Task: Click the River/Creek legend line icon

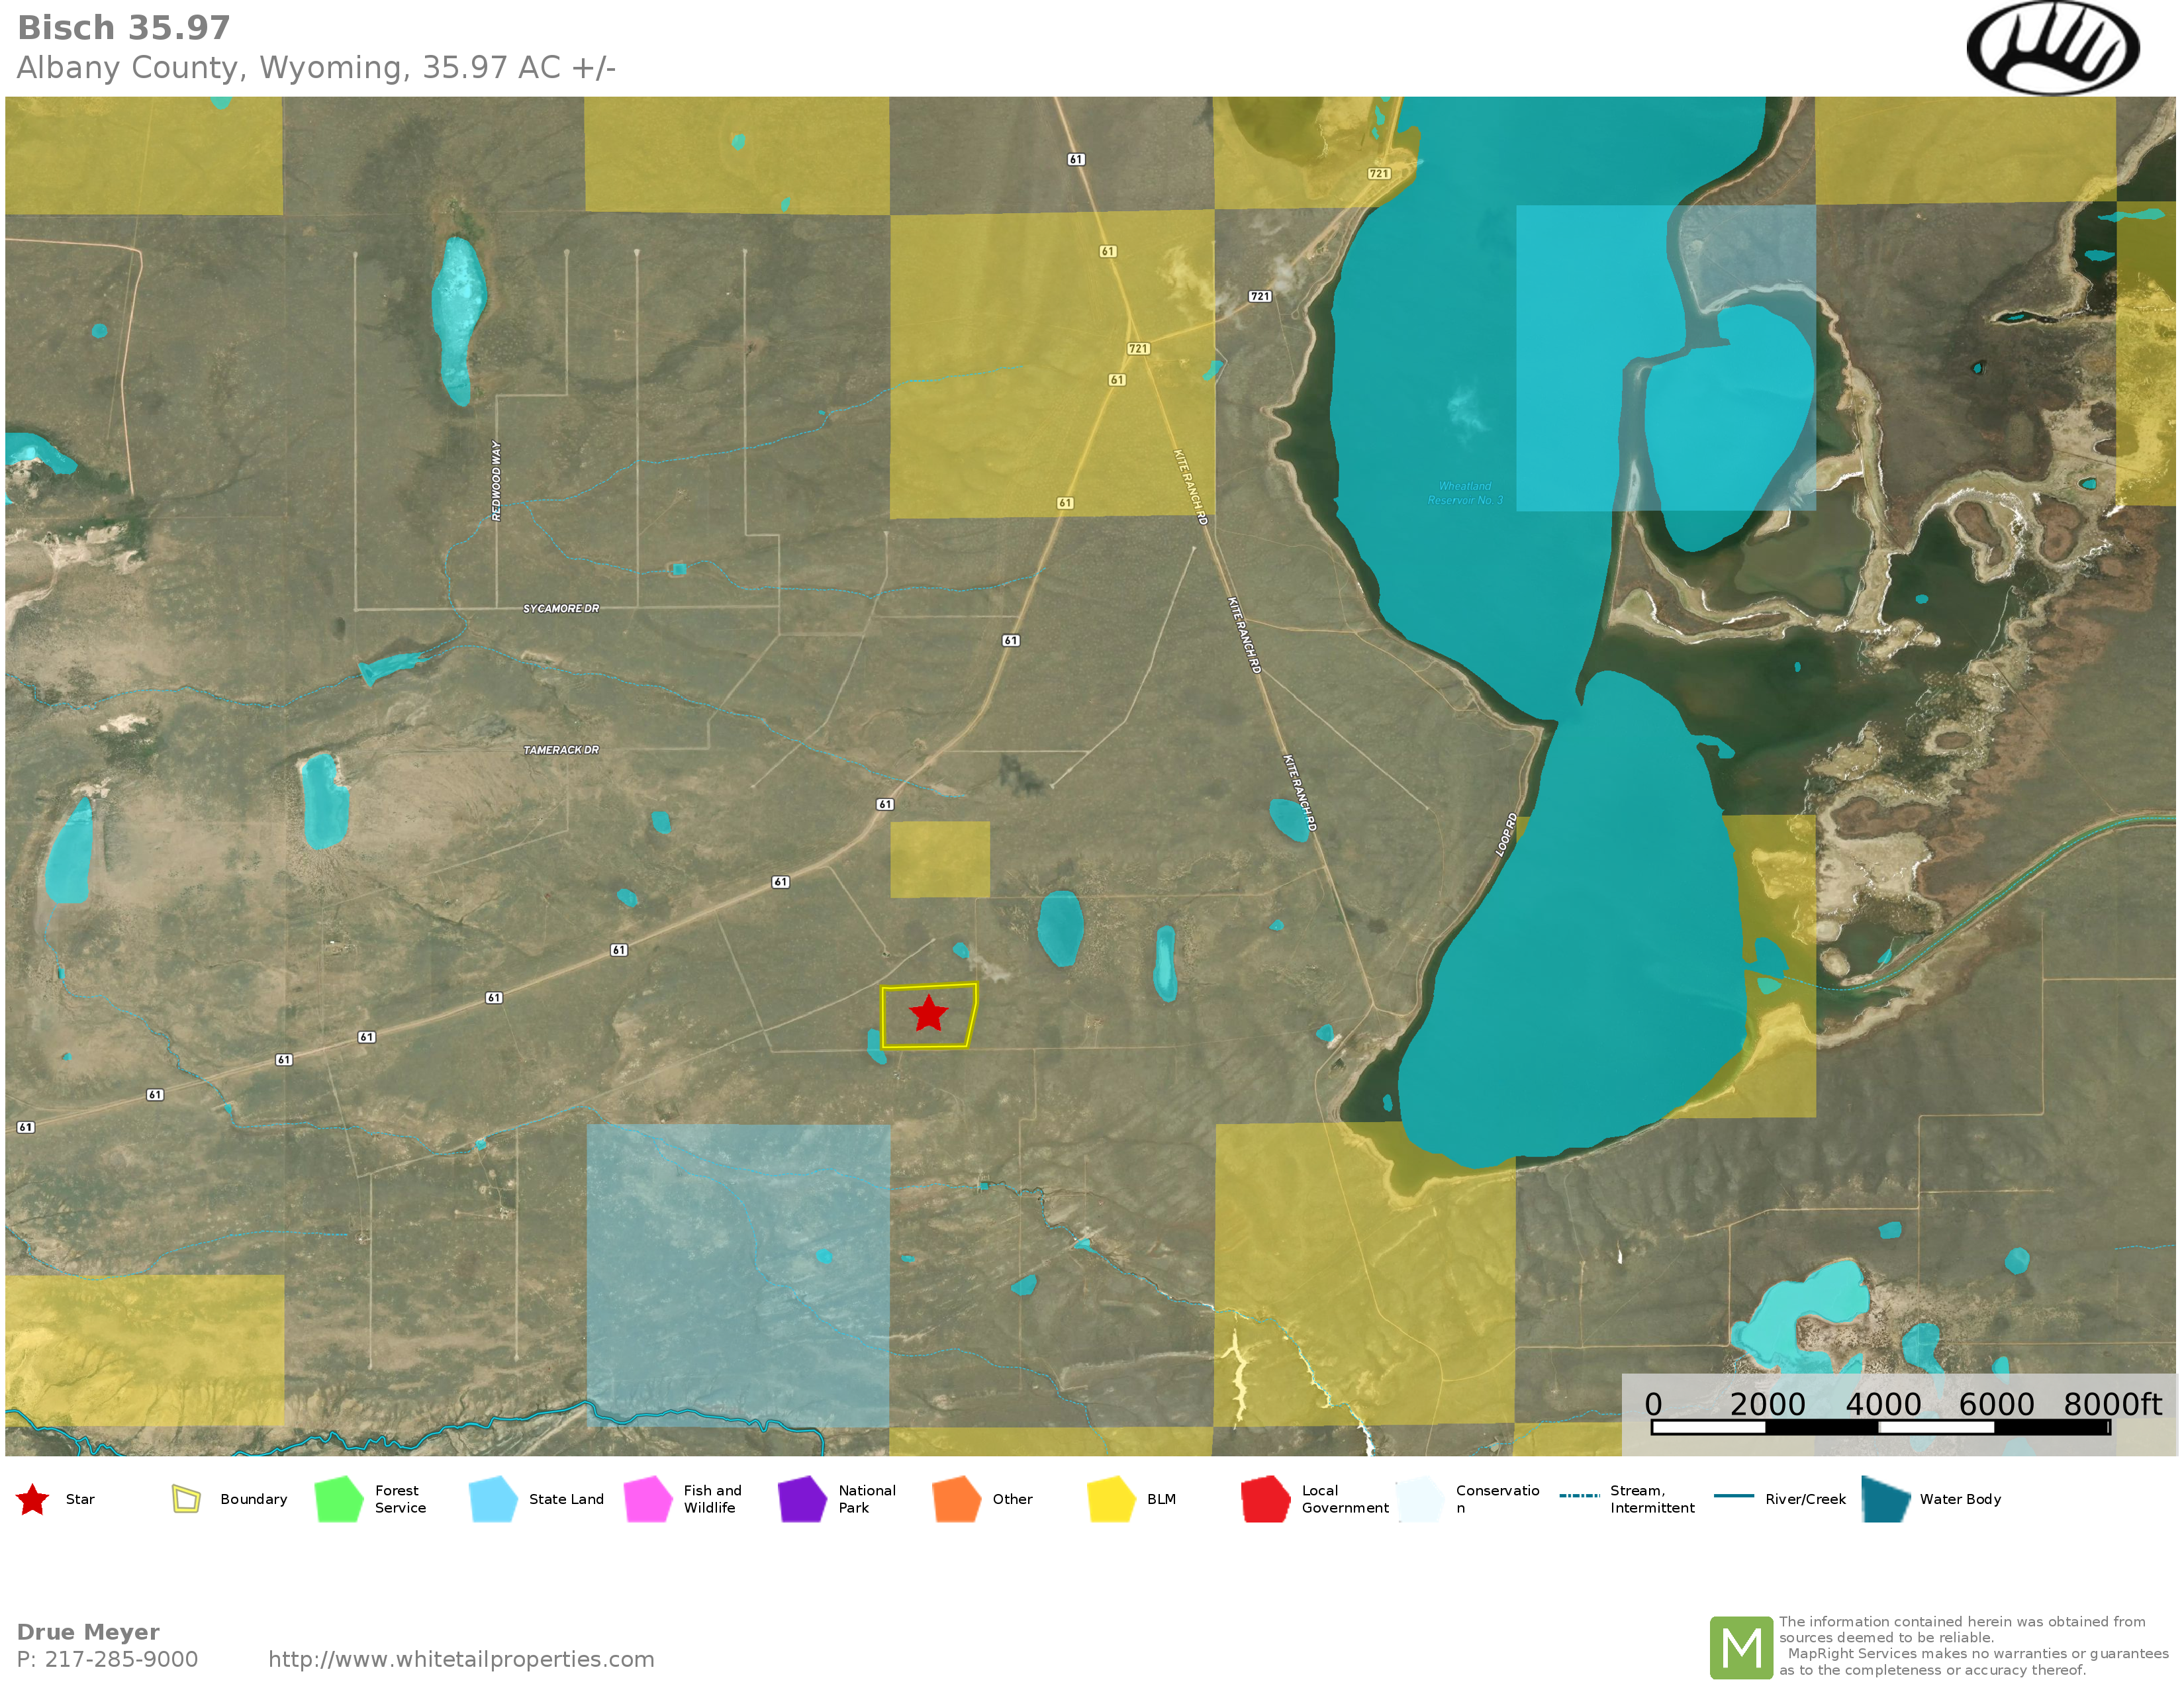Action: point(1733,1496)
